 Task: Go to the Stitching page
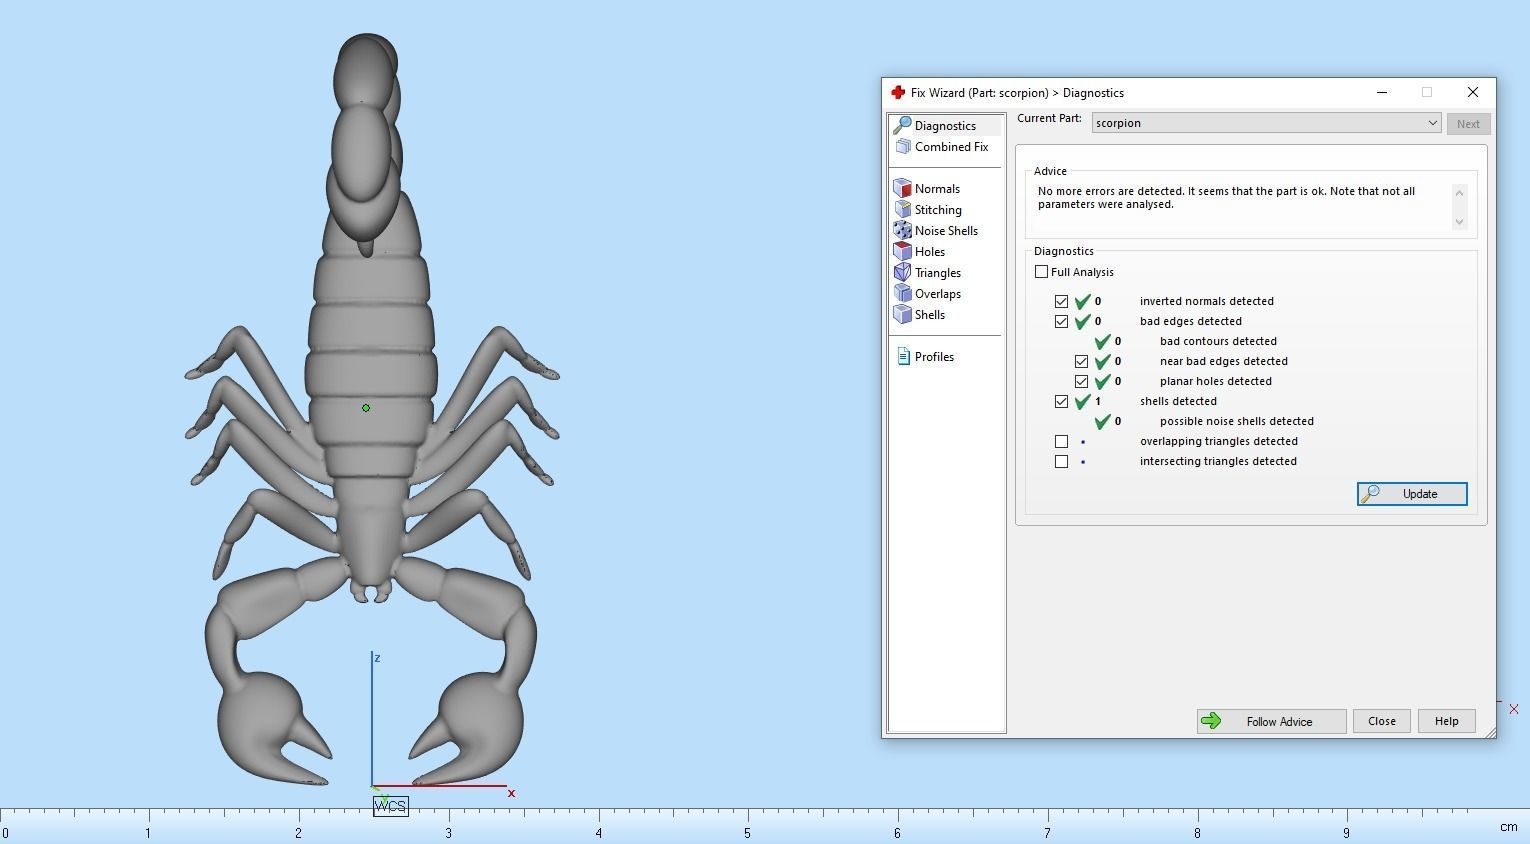938,210
